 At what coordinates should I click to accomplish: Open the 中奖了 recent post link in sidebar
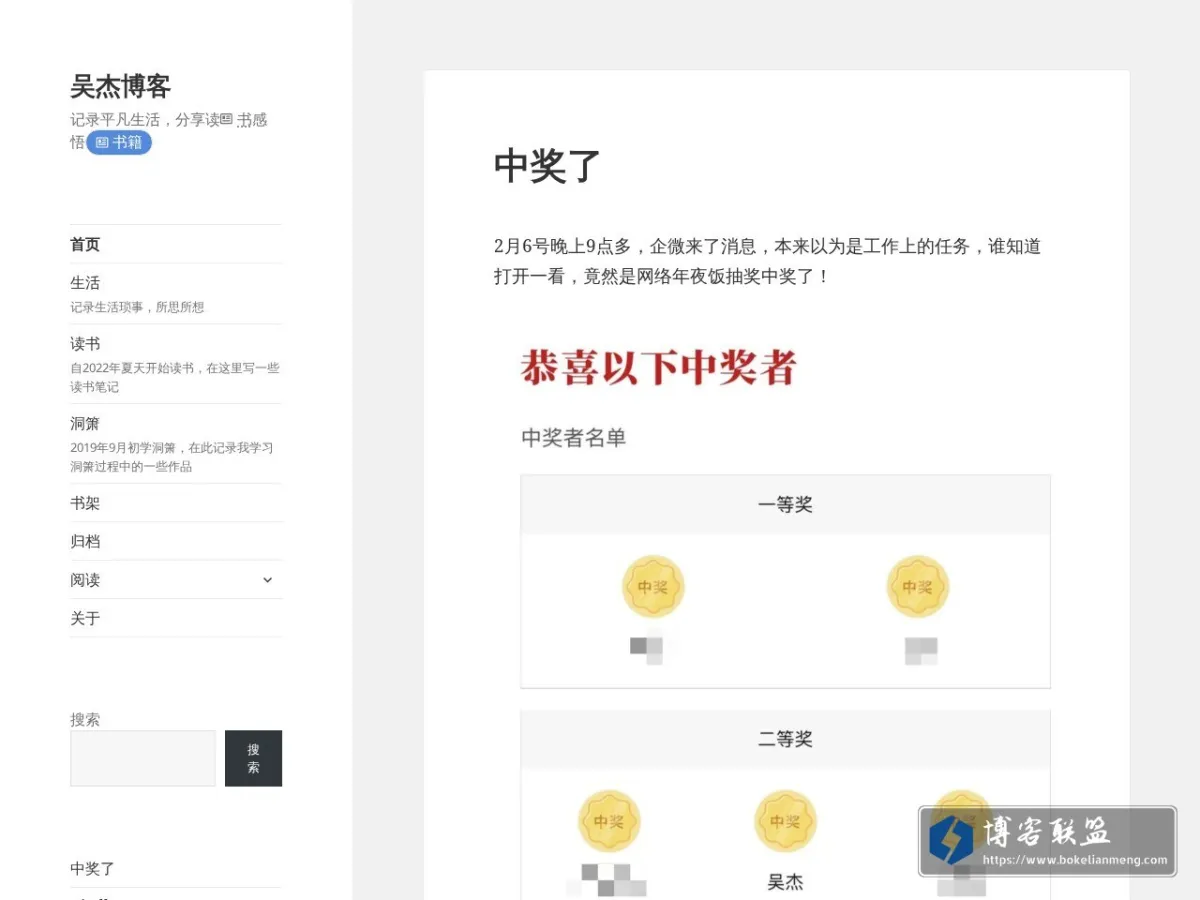93,869
